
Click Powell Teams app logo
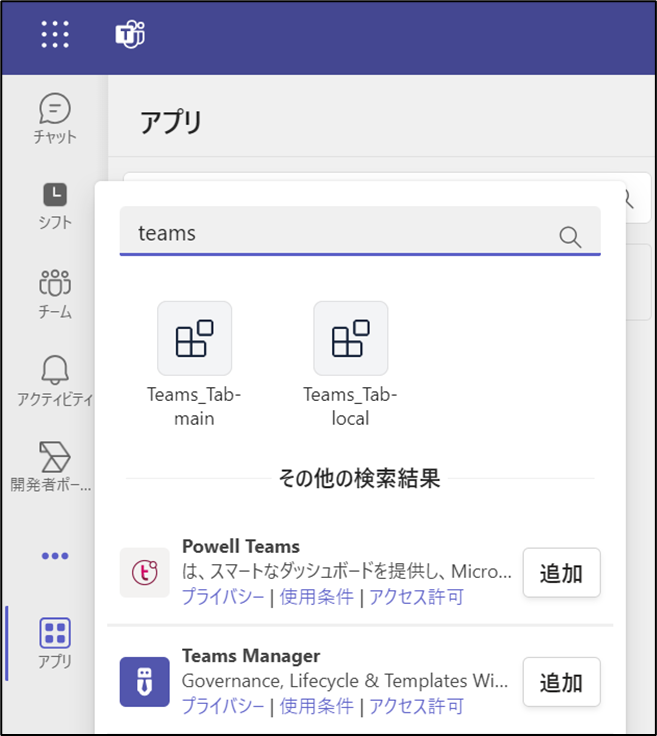(x=145, y=572)
